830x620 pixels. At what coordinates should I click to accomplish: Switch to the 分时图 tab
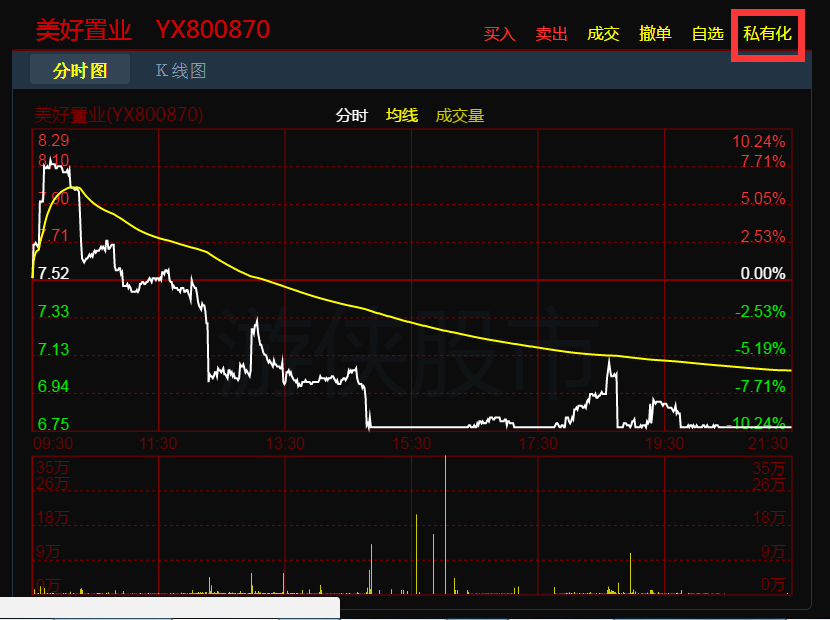click(80, 71)
